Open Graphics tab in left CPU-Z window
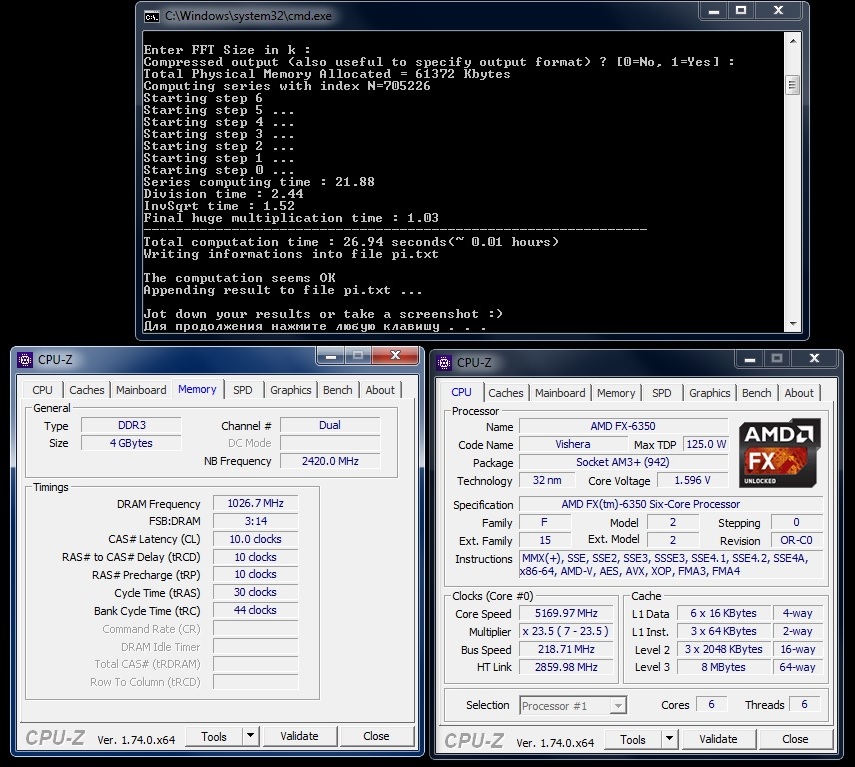This screenshot has width=855, height=767. coord(291,390)
